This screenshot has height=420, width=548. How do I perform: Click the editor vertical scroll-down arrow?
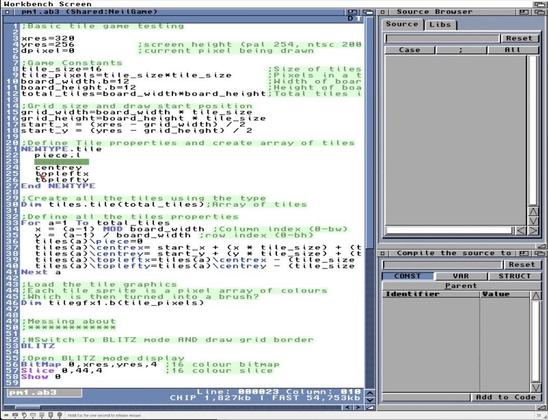click(370, 400)
